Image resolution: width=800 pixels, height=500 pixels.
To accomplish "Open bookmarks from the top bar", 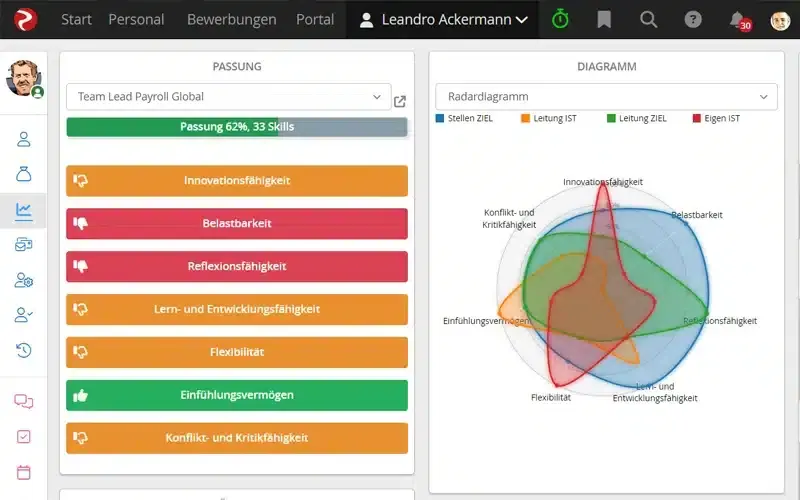I will coord(604,20).
